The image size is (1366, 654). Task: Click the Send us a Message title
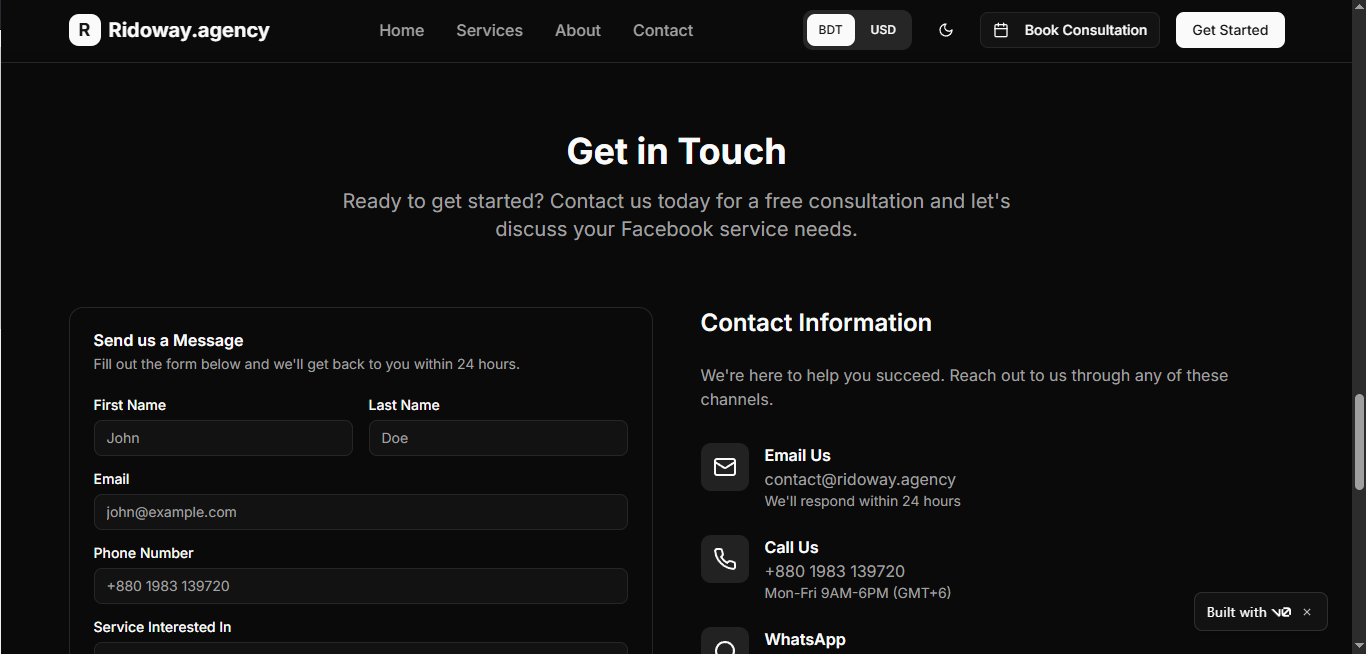coord(168,341)
